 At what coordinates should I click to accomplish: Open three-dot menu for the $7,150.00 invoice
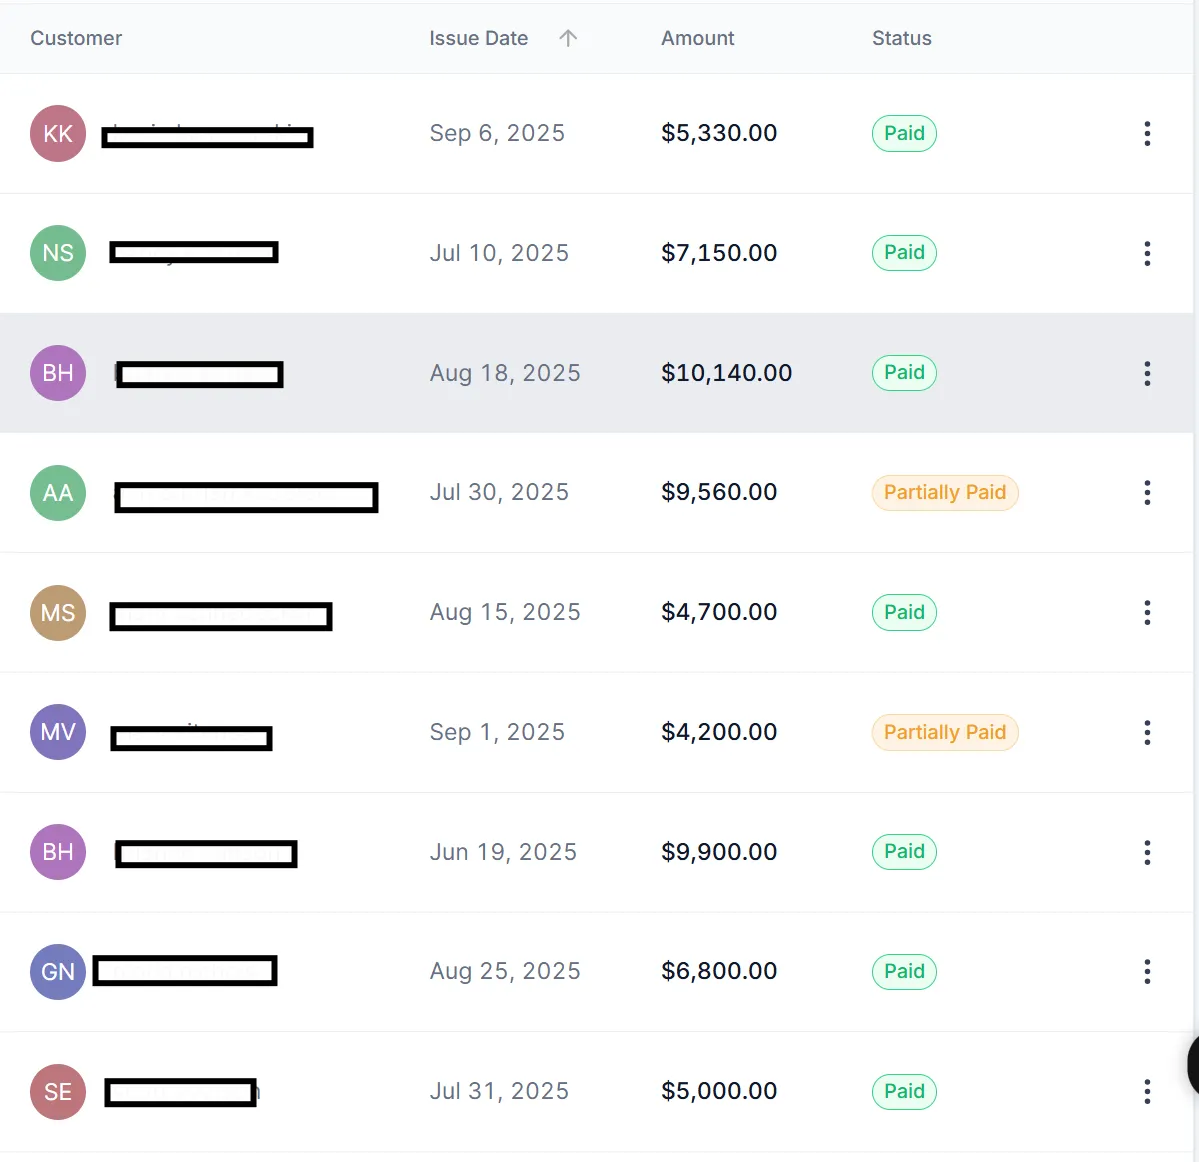pyautogui.click(x=1147, y=253)
